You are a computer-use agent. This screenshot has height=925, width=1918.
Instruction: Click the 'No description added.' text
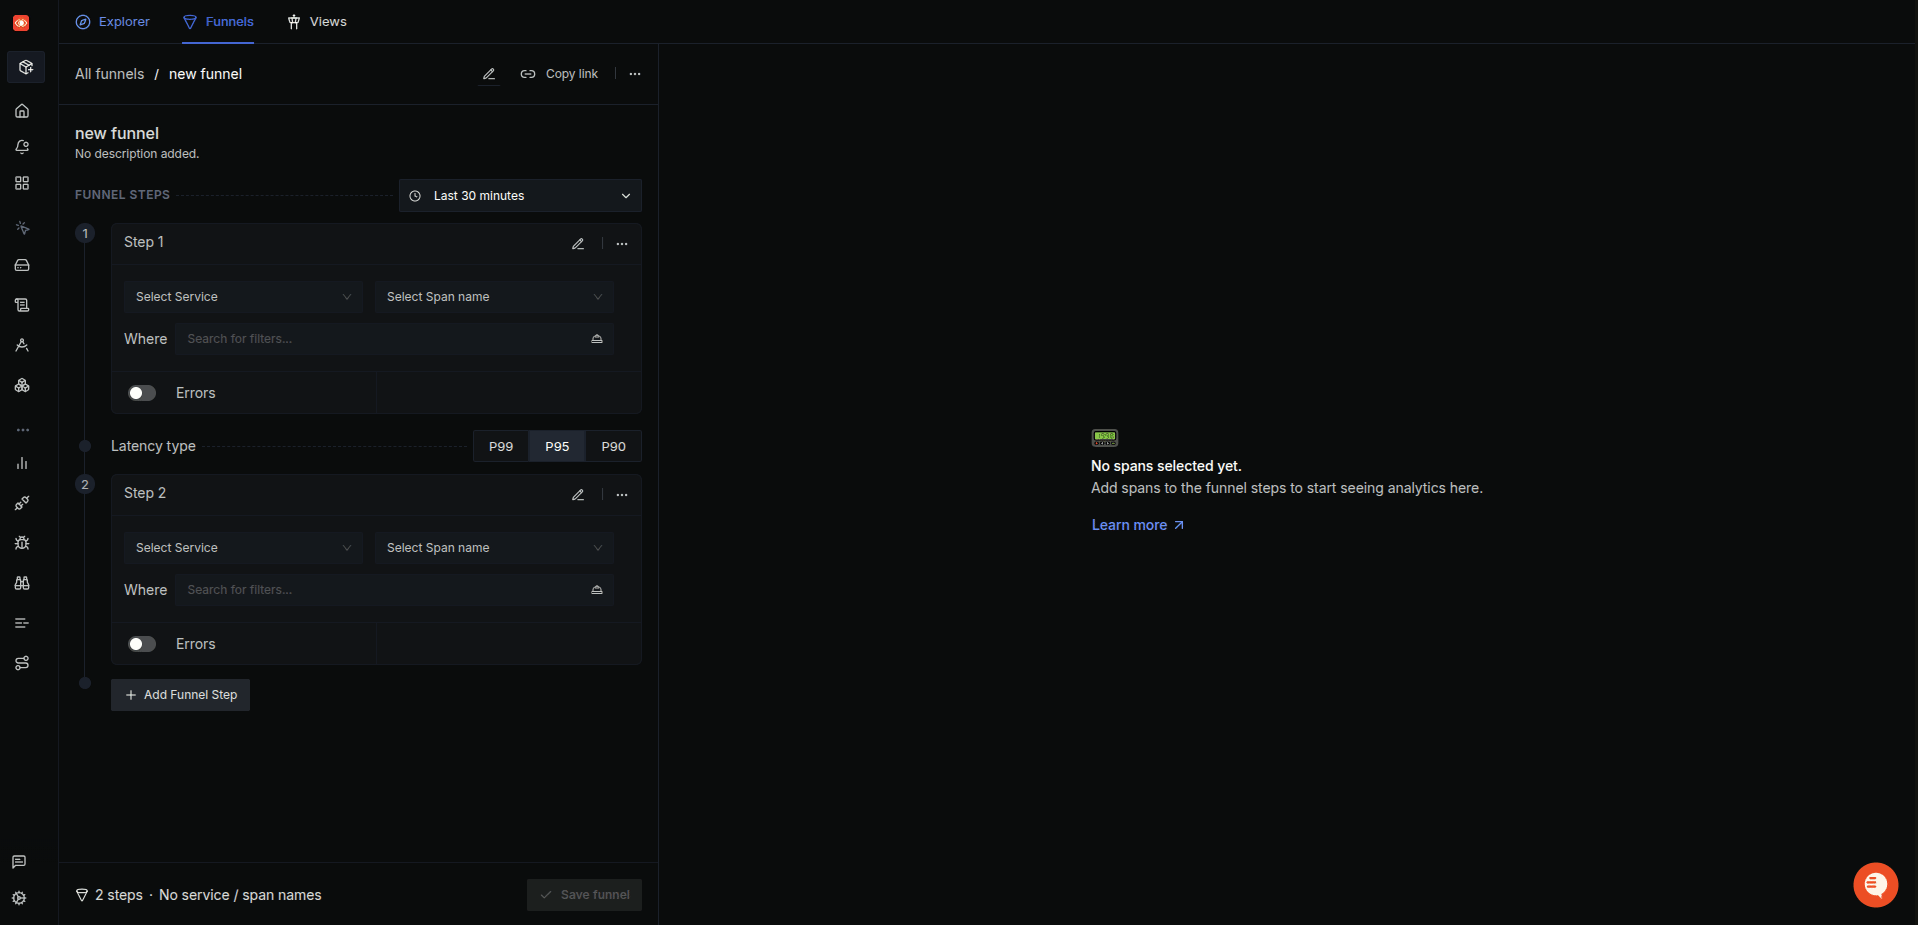pos(137,154)
